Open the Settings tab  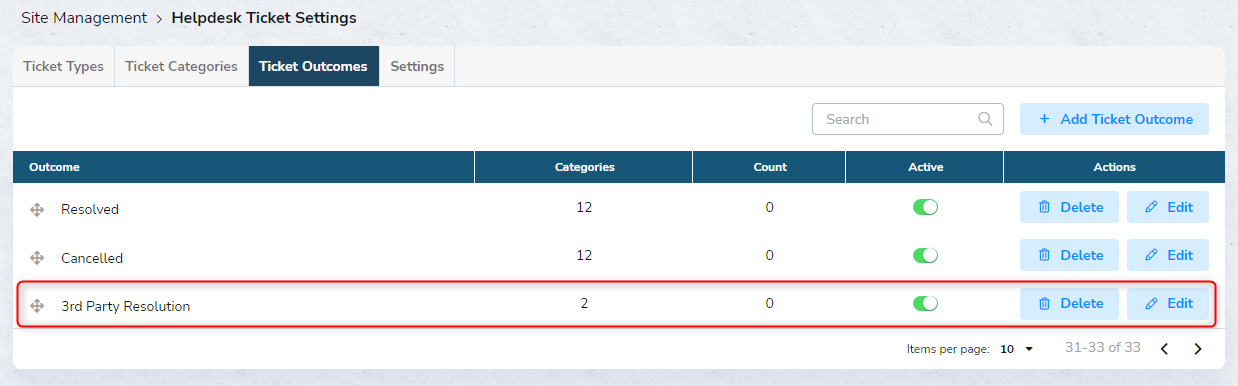[x=417, y=66]
